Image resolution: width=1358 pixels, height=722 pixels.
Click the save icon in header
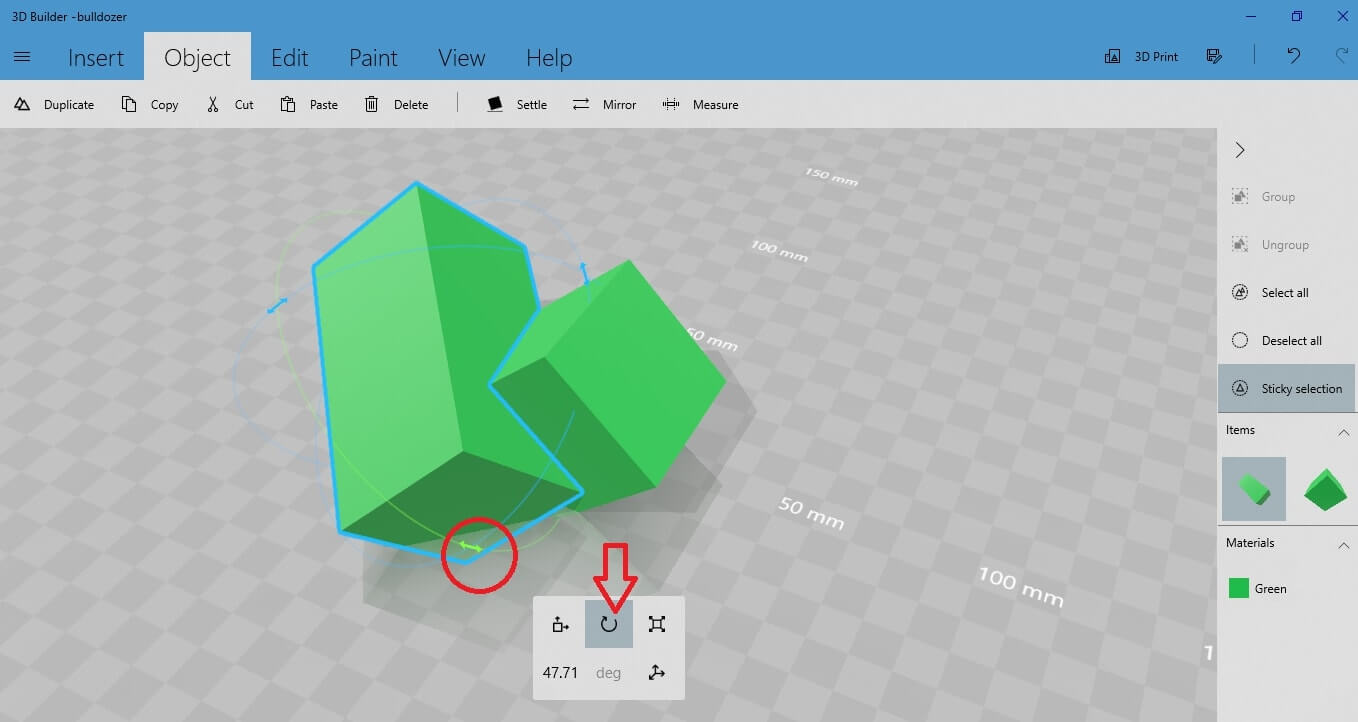[x=1215, y=57]
